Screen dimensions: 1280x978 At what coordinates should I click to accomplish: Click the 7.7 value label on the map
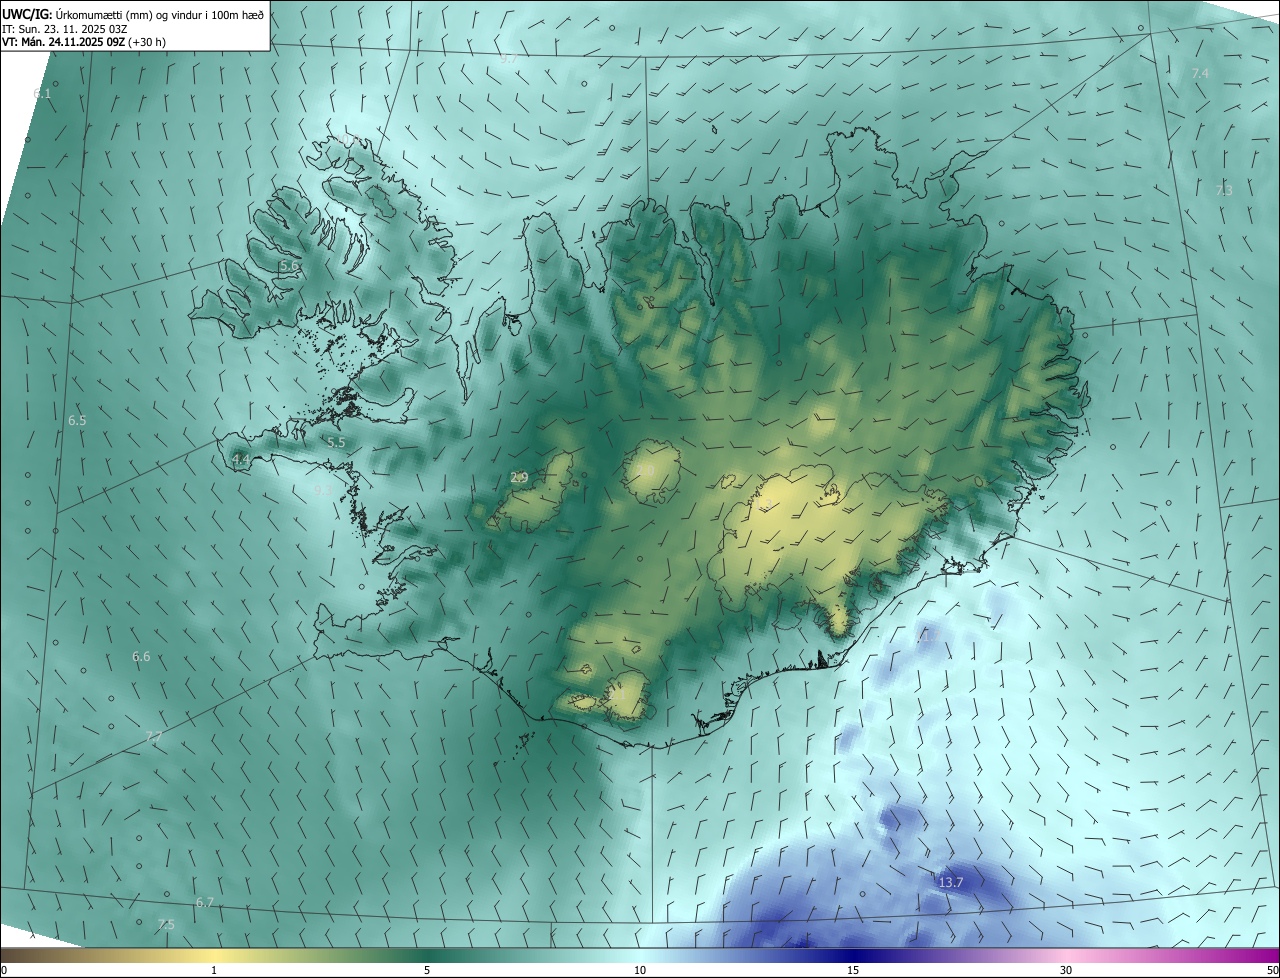154,736
